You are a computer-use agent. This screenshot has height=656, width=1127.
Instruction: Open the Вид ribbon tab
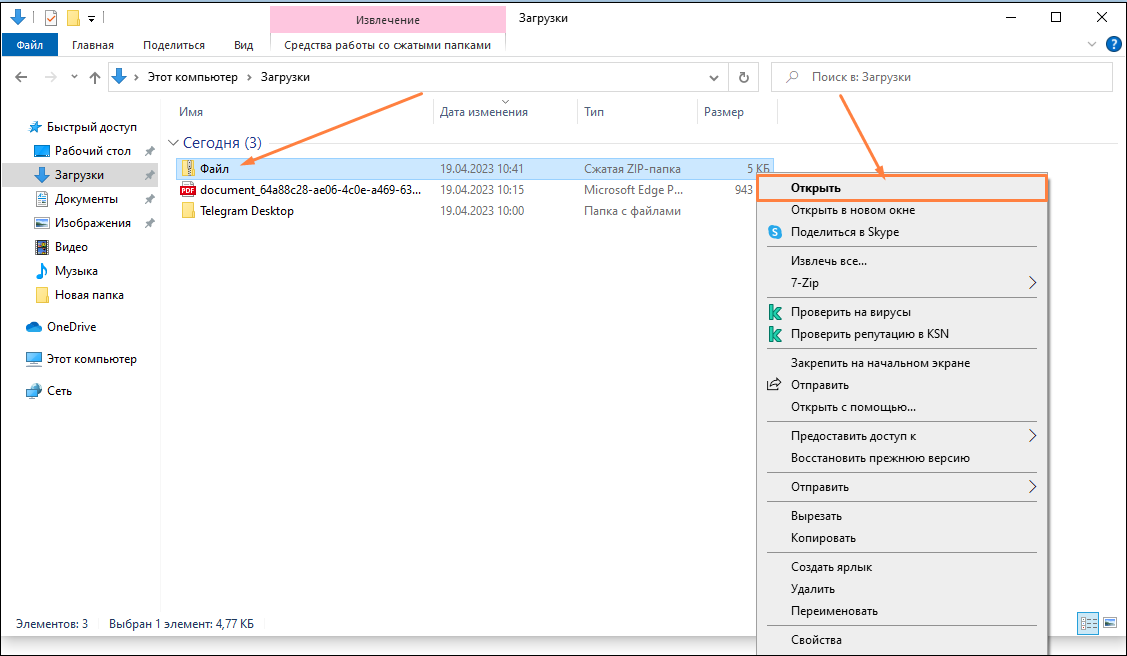click(x=243, y=45)
